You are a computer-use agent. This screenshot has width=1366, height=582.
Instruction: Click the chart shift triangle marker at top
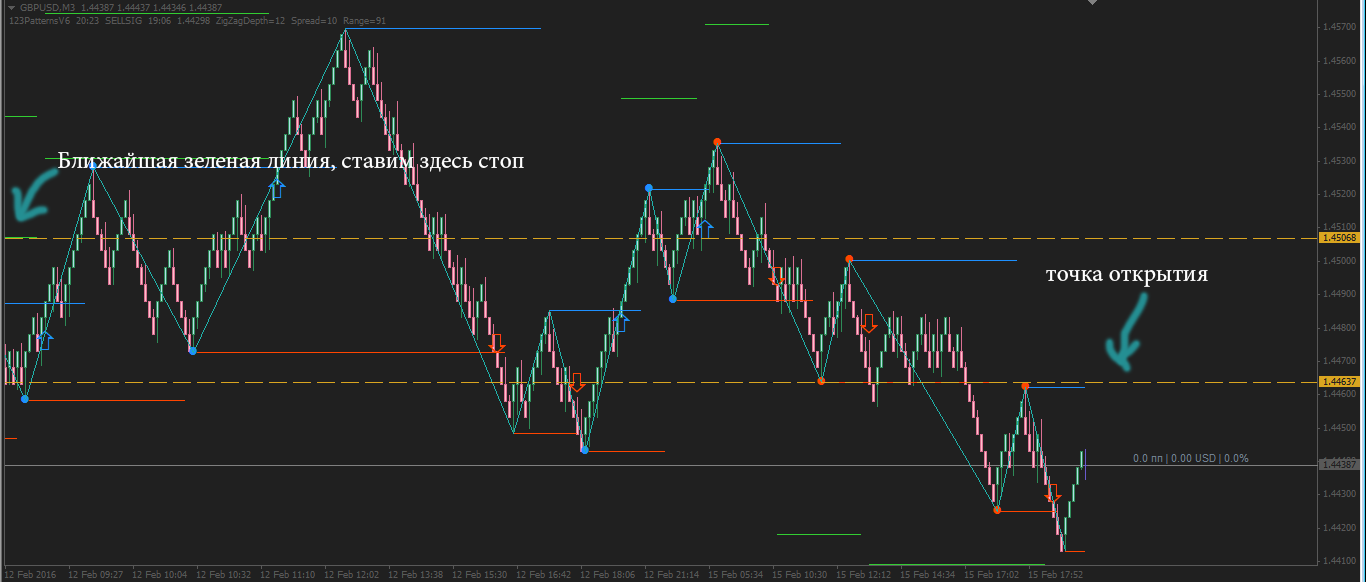pyautogui.click(x=1091, y=3)
